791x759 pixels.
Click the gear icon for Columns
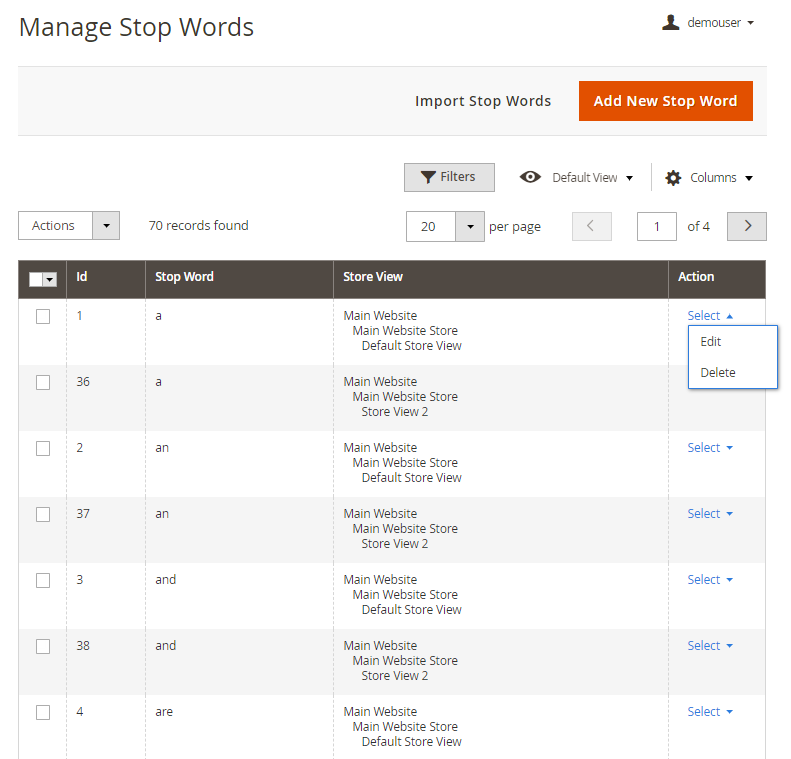tap(673, 178)
